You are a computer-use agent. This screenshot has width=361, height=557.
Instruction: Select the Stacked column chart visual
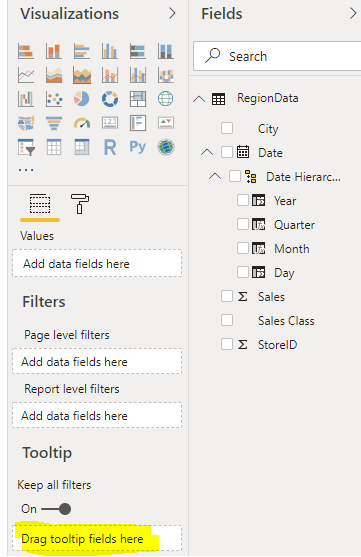[54, 51]
